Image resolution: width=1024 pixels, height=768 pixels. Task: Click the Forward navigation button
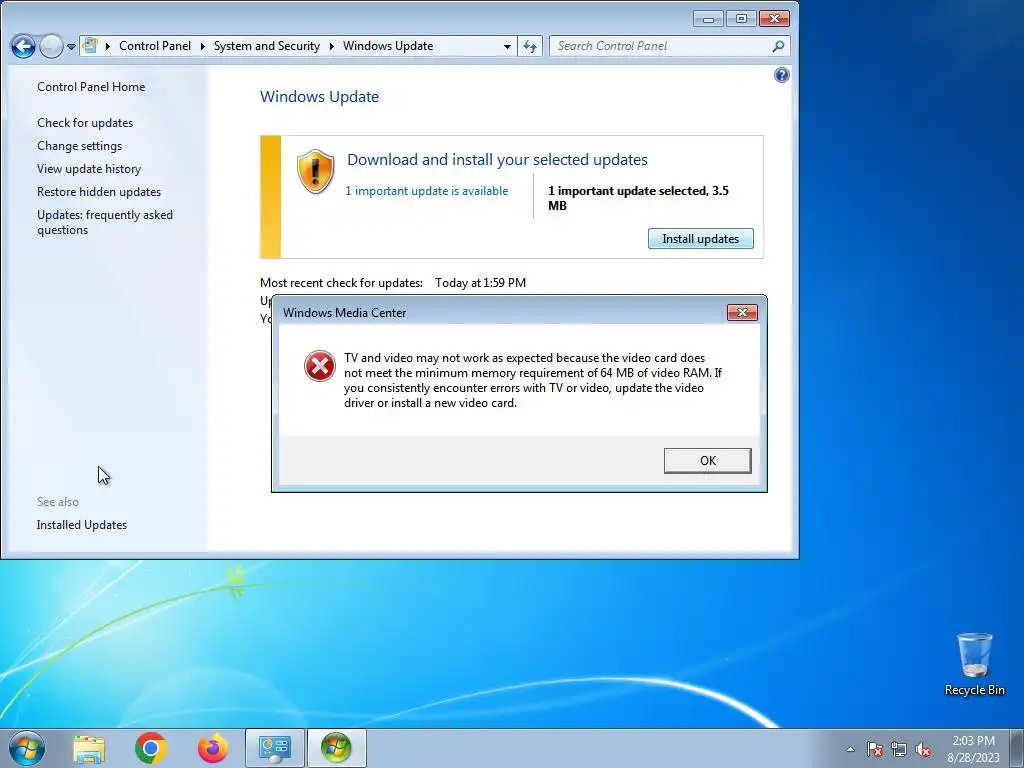pos(51,46)
